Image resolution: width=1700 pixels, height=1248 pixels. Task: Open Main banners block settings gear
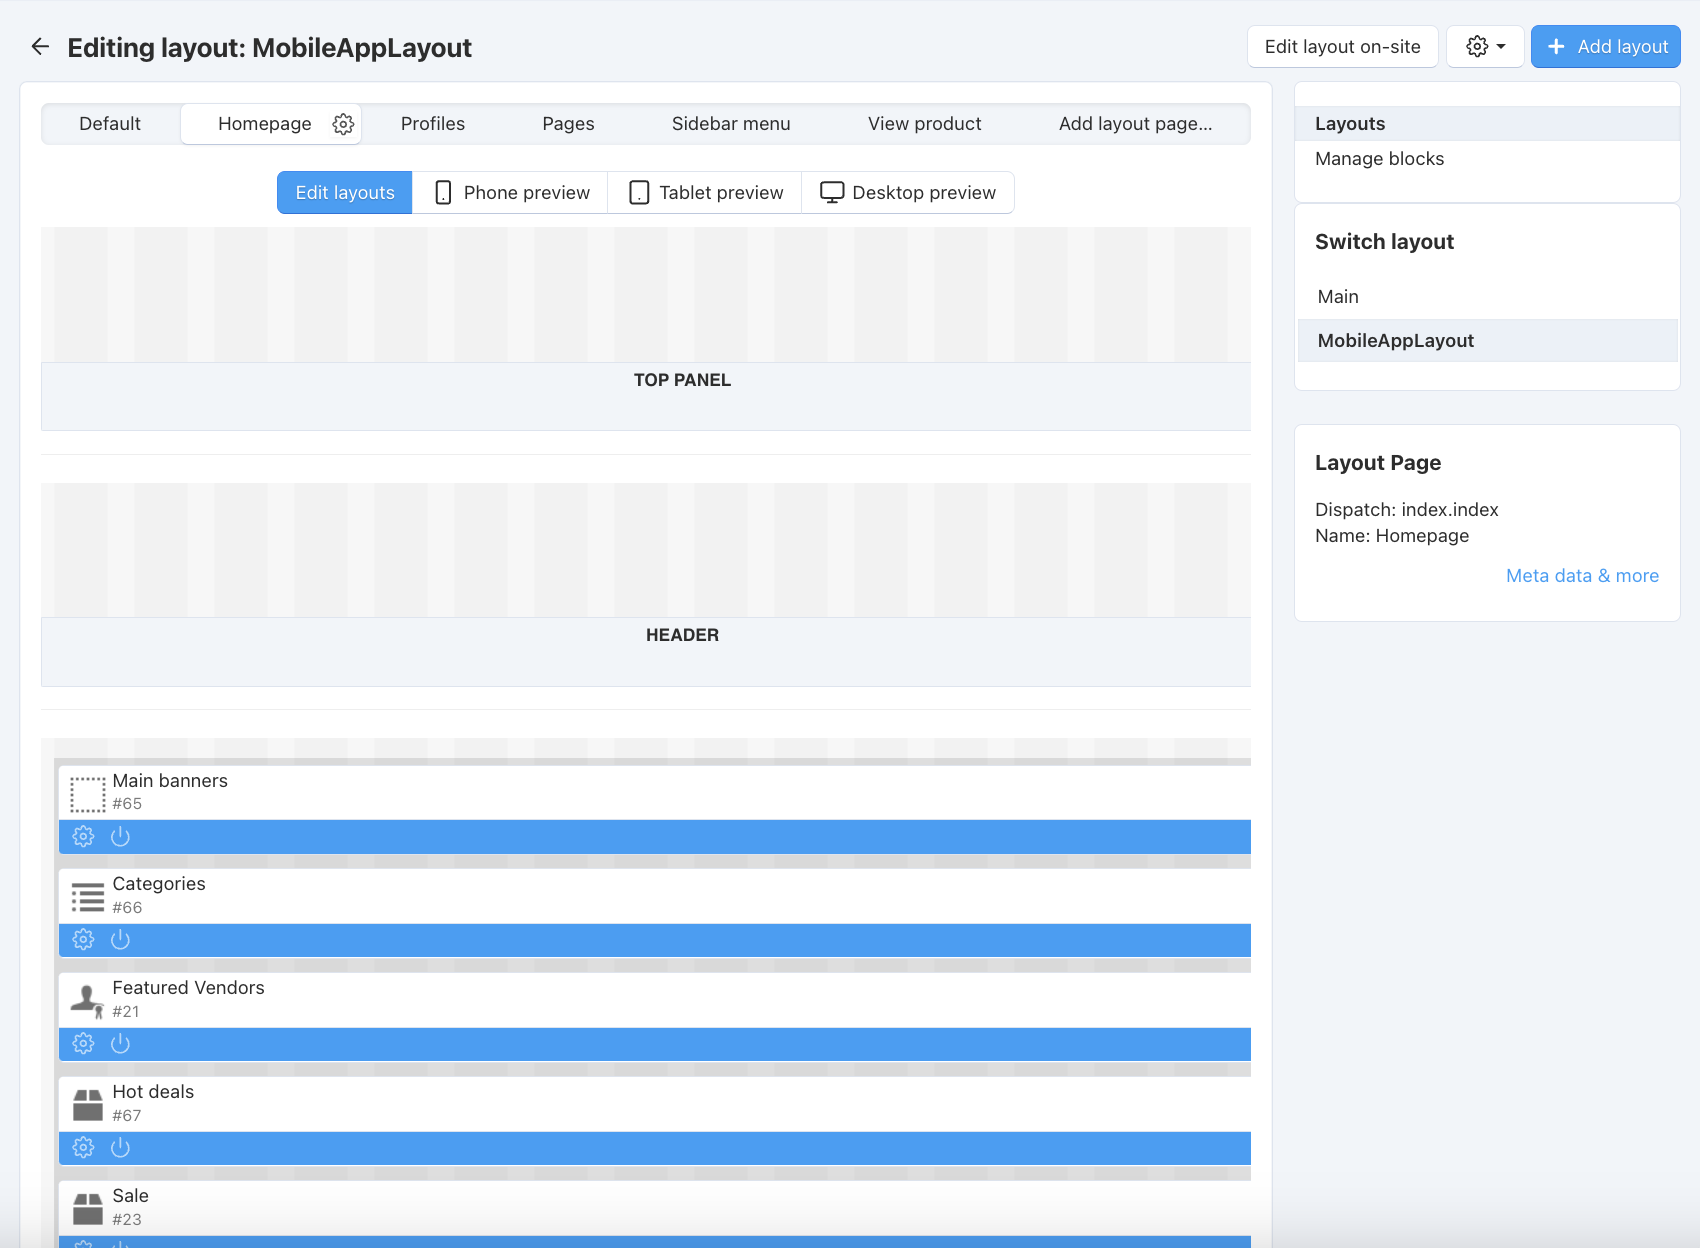pos(84,836)
